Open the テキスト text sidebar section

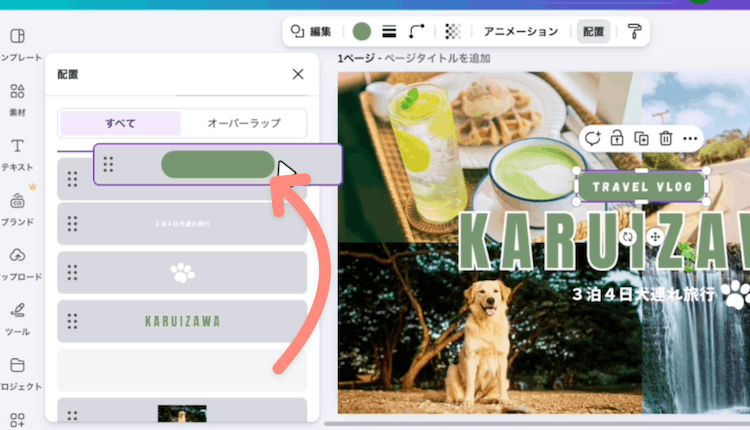coord(18,154)
